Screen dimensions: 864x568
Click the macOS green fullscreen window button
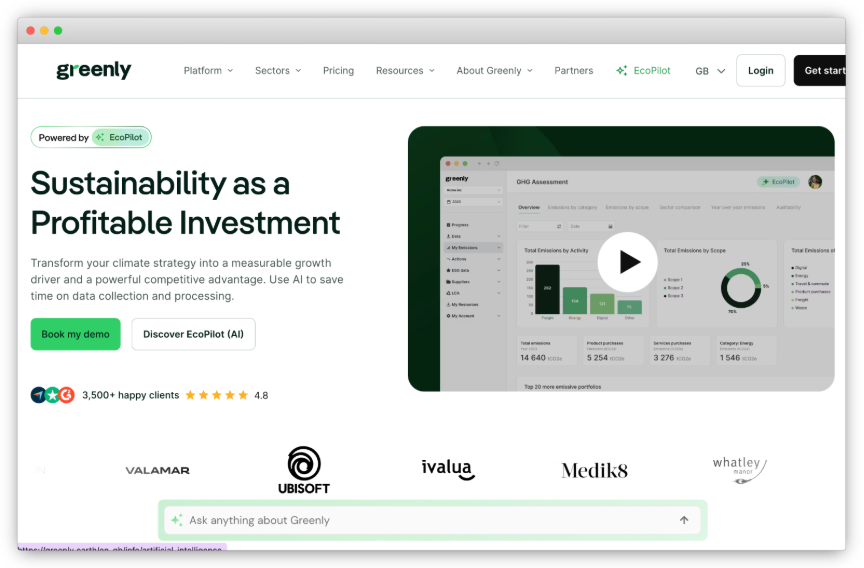coord(58,31)
